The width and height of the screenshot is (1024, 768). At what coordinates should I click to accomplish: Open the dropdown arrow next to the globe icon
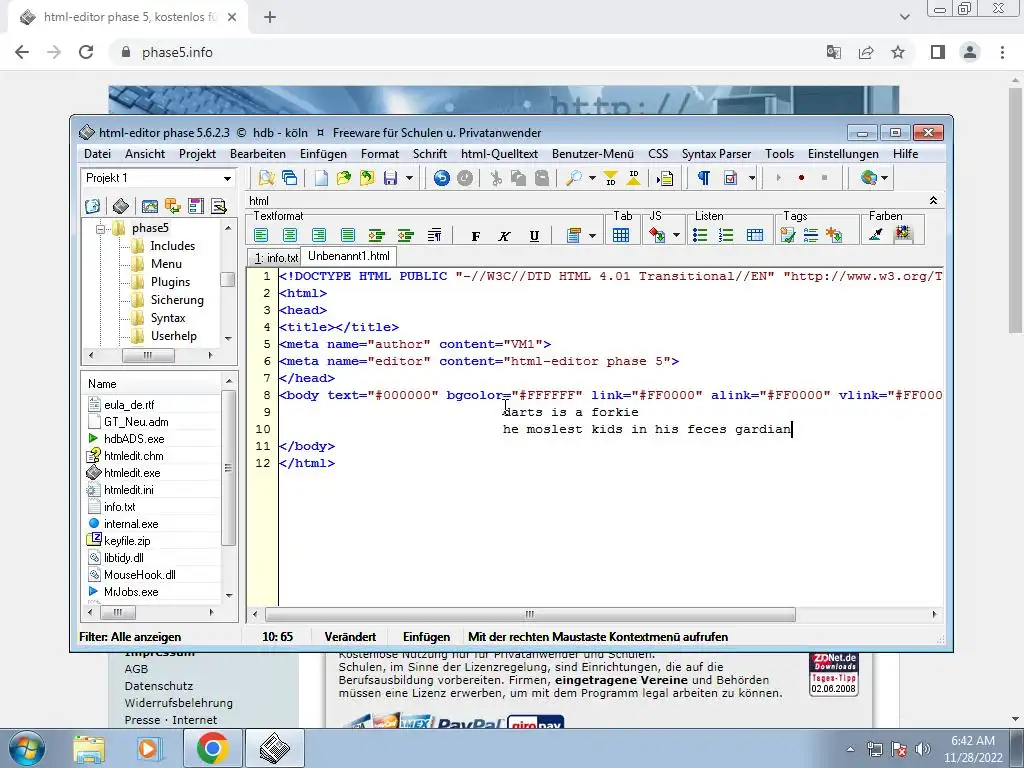[884, 178]
